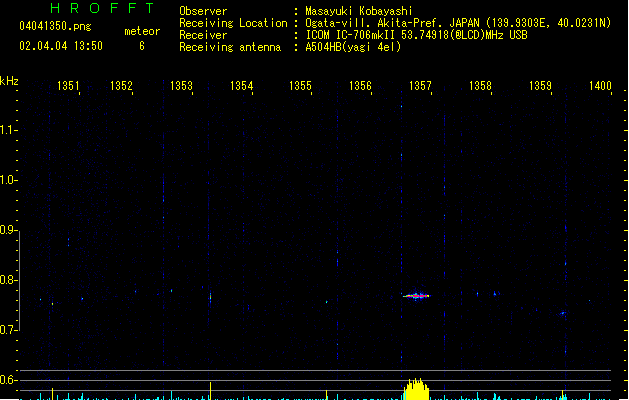Click the kHz axis unit label
629x400 pixels.
coord(9,81)
